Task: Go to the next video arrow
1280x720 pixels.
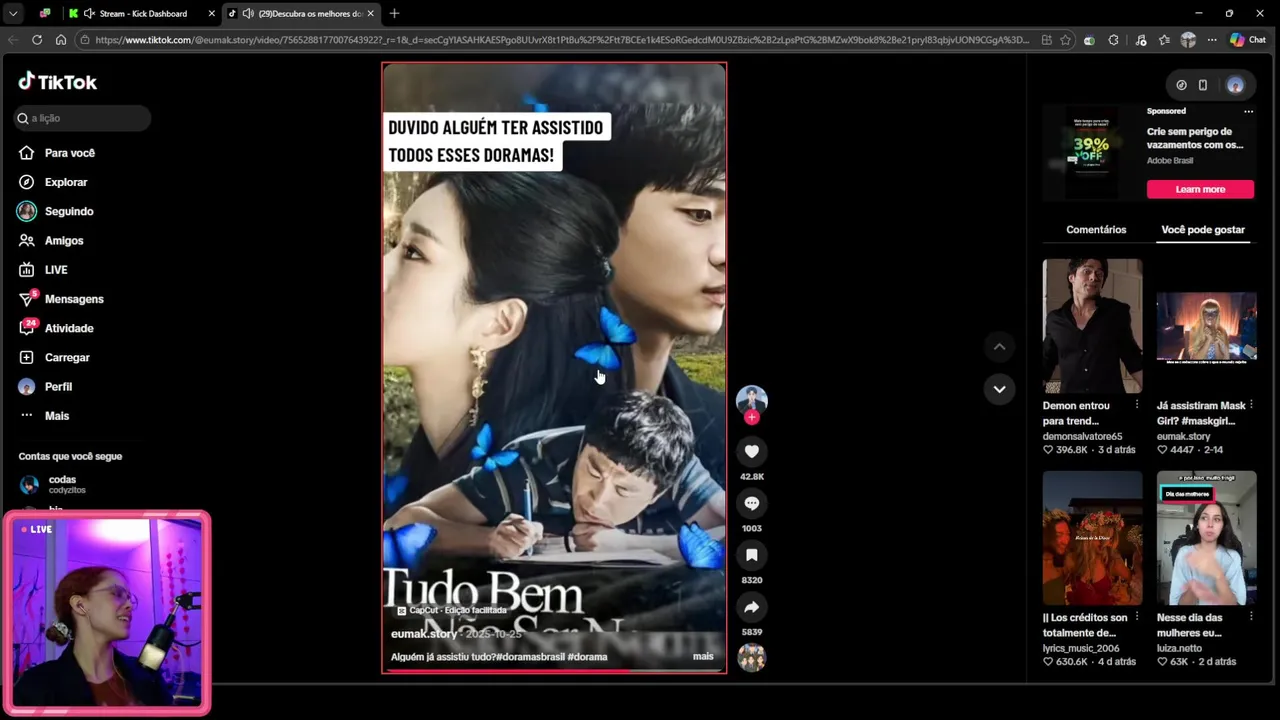Action: click(999, 389)
